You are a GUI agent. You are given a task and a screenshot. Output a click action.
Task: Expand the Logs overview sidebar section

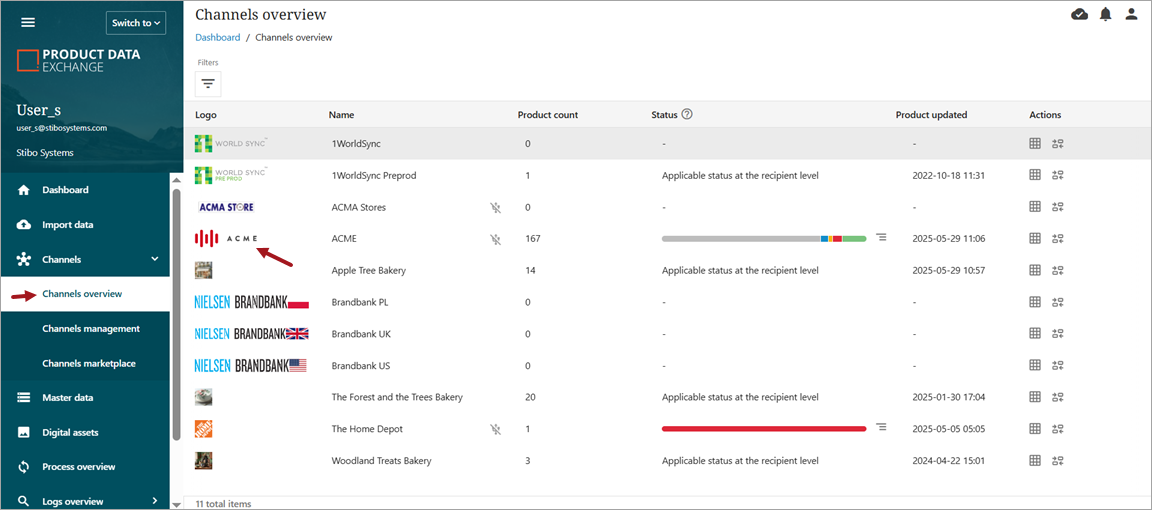154,501
